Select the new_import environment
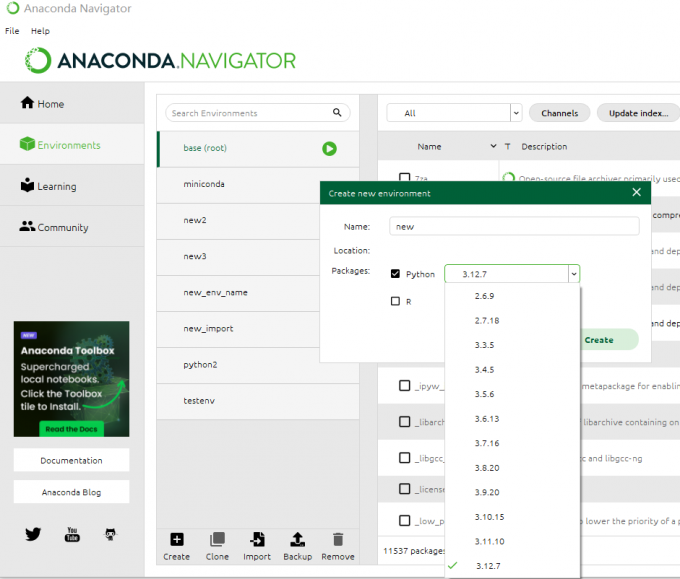 [x=239, y=328]
